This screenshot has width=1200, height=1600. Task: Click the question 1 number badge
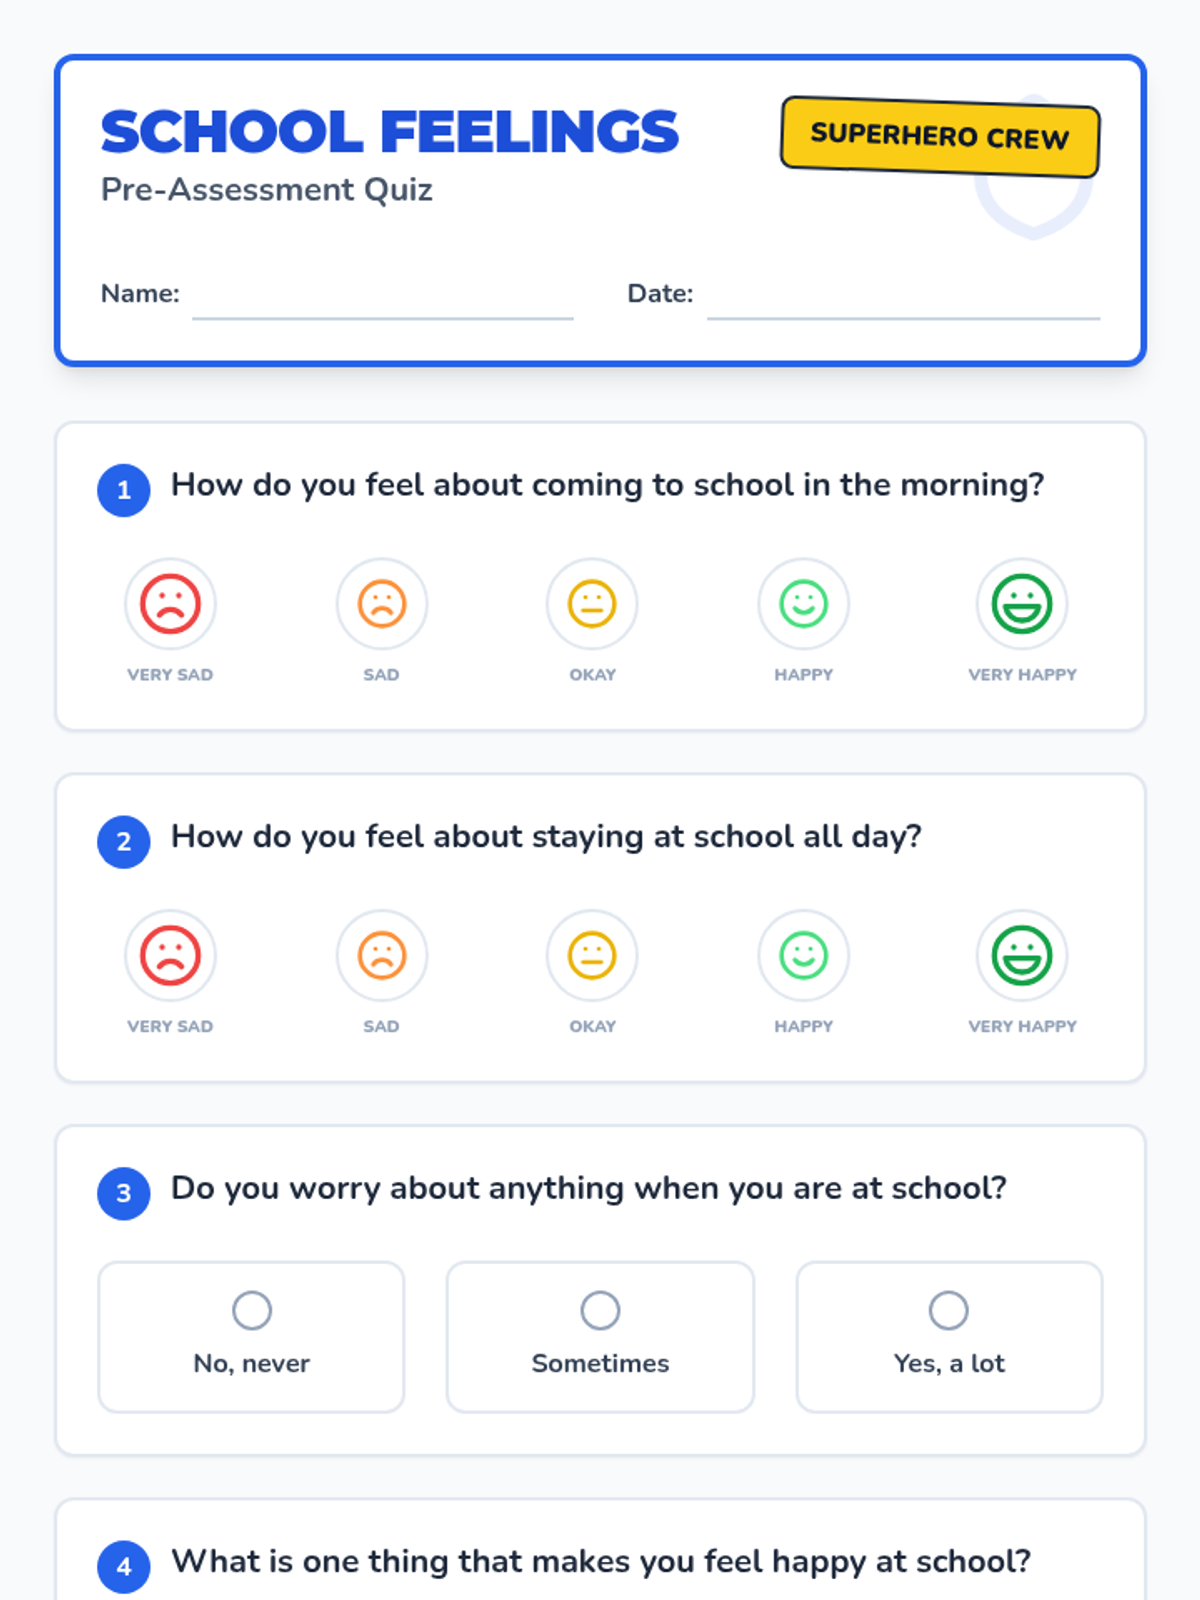[x=124, y=490]
